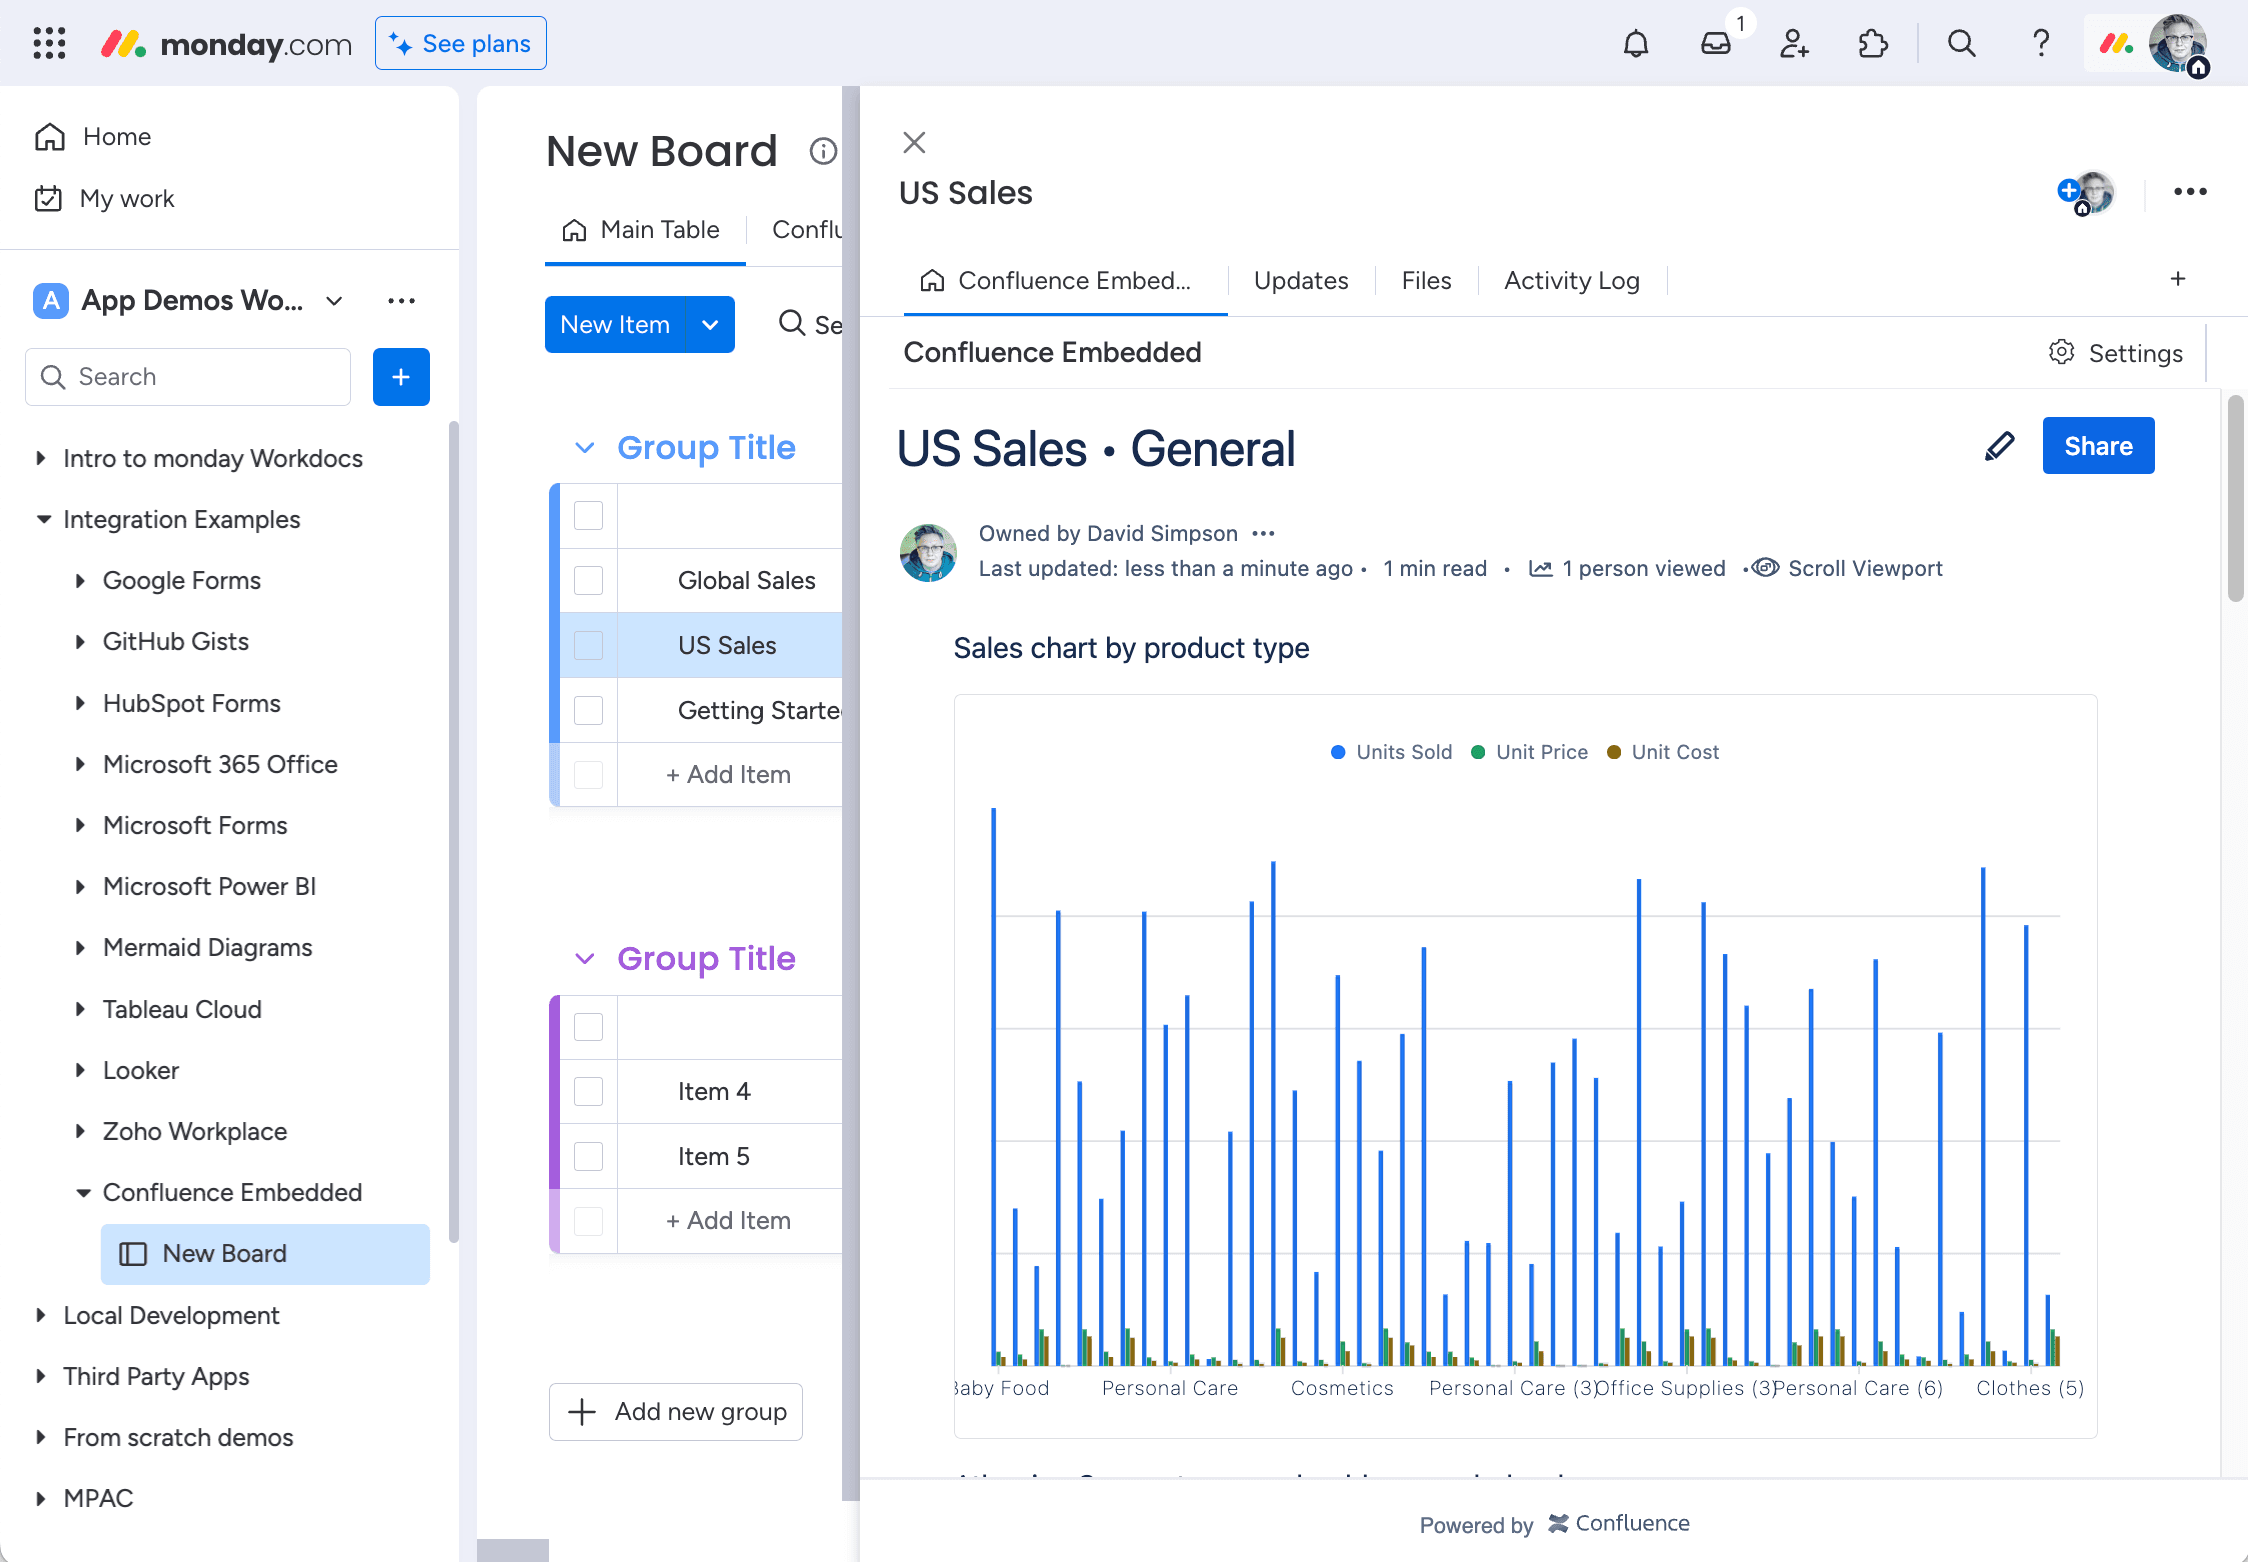Click the Share button
Screen dimensions: 2248x1562
[2098, 446]
